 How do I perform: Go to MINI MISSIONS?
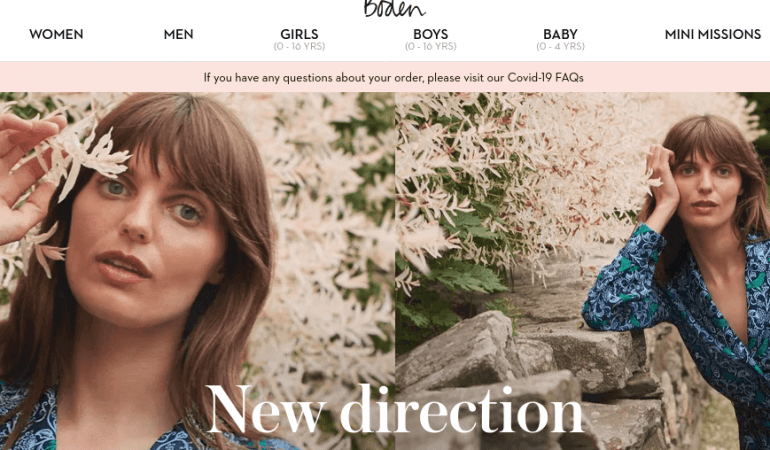pos(713,34)
